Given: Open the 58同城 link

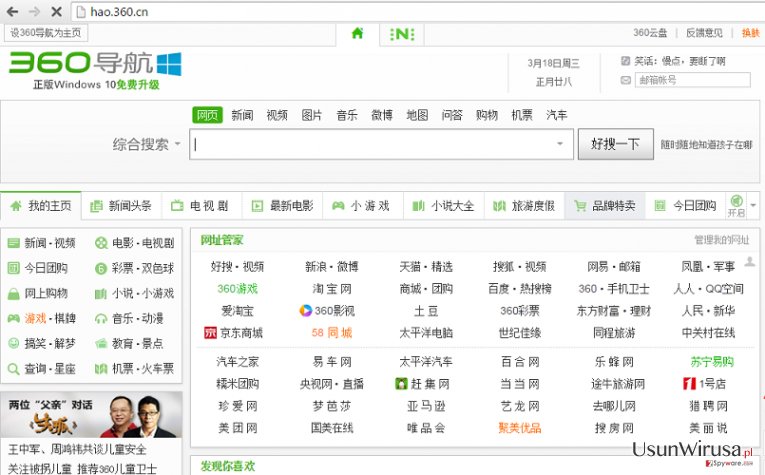Looking at the screenshot, I should (332, 333).
